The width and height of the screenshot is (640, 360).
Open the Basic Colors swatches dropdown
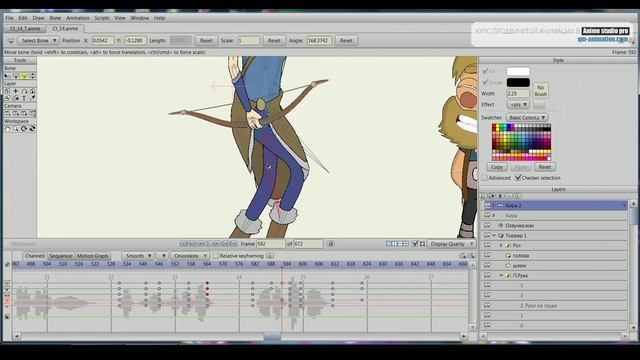coord(527,118)
